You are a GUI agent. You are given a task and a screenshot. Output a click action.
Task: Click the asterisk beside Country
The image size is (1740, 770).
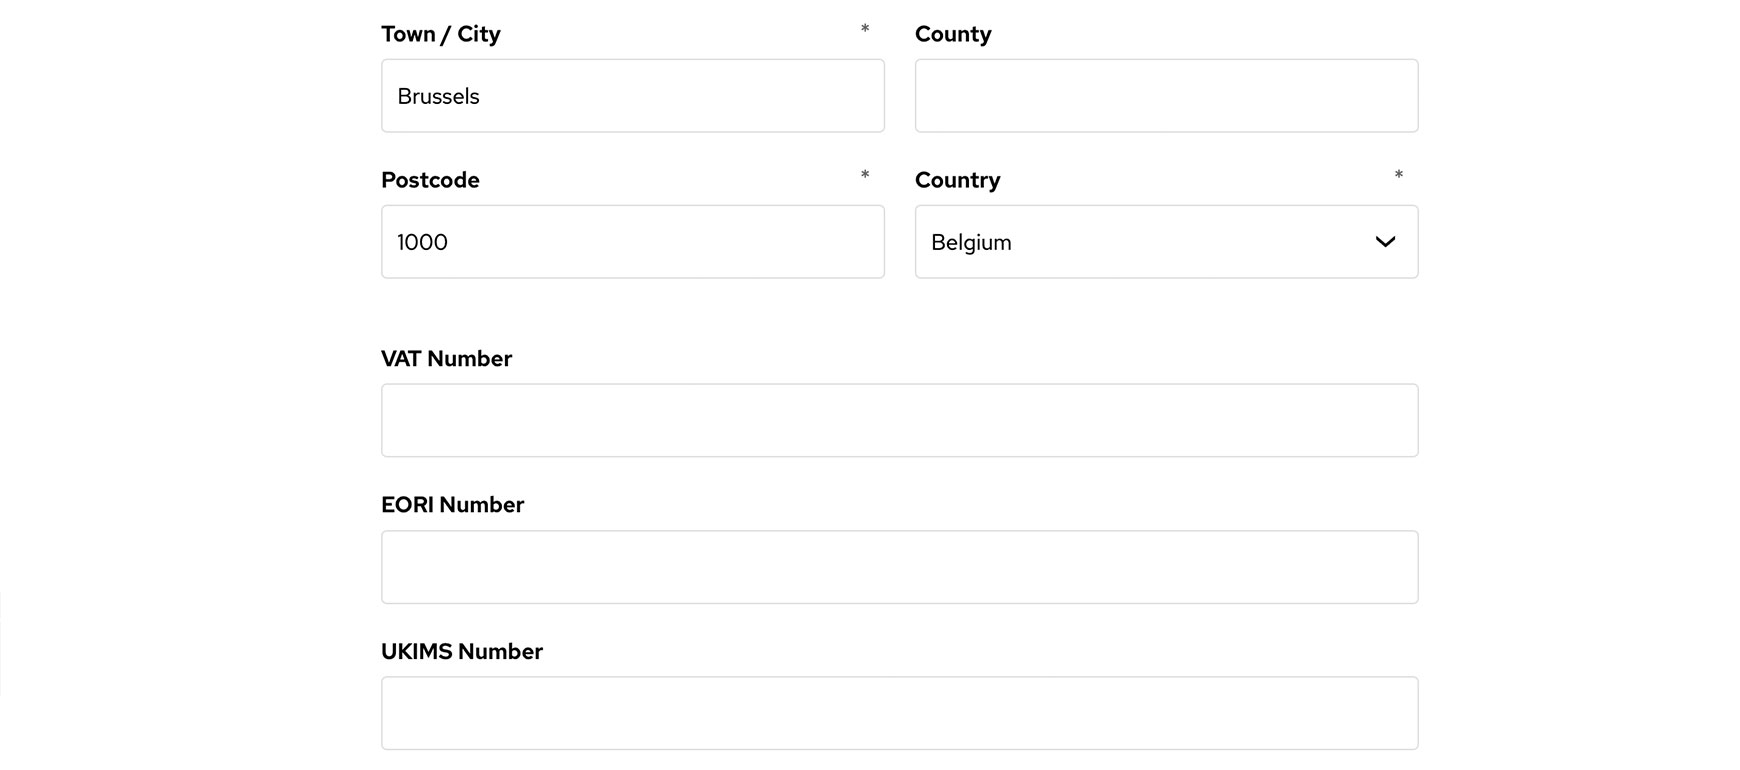coord(1398,176)
